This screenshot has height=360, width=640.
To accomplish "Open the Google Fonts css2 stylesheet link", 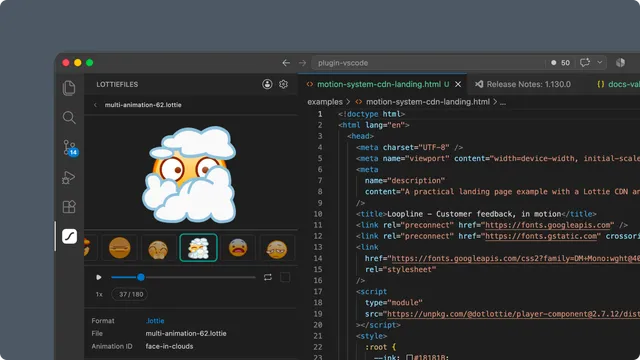I will click(516, 258).
